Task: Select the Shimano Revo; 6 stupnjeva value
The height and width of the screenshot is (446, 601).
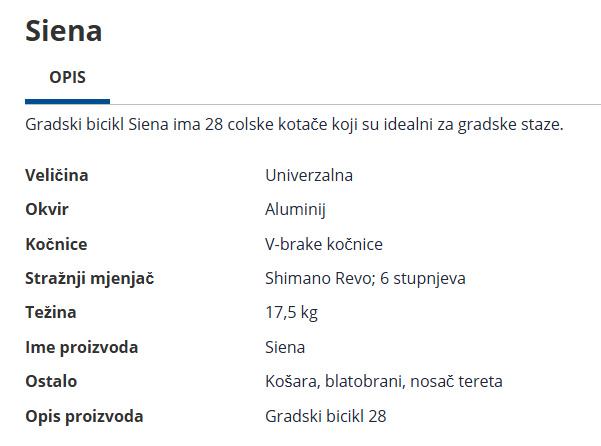Action: (x=365, y=278)
